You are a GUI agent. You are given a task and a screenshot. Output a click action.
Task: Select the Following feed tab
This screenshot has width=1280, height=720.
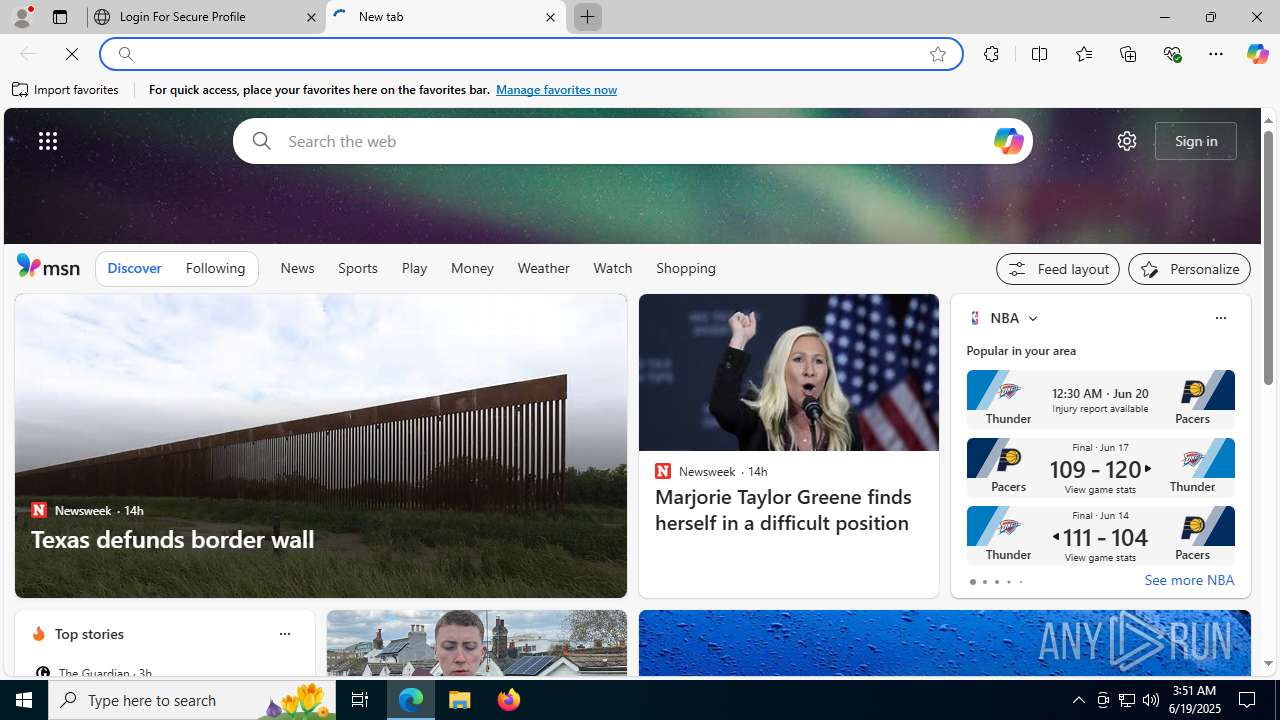click(215, 268)
